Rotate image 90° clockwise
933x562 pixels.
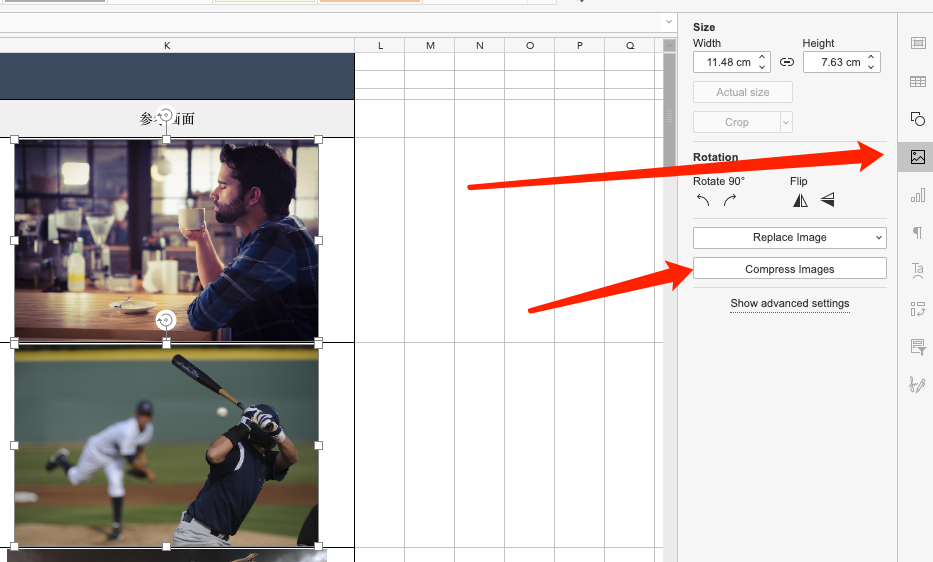[x=730, y=200]
